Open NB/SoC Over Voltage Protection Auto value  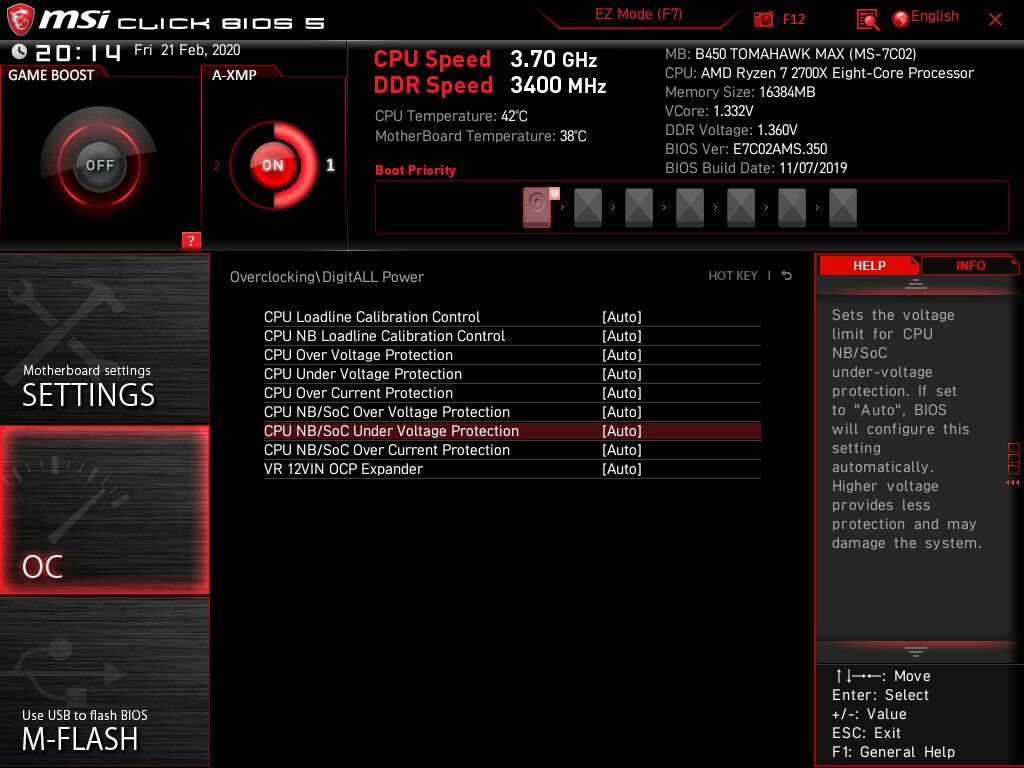pyautogui.click(x=622, y=411)
